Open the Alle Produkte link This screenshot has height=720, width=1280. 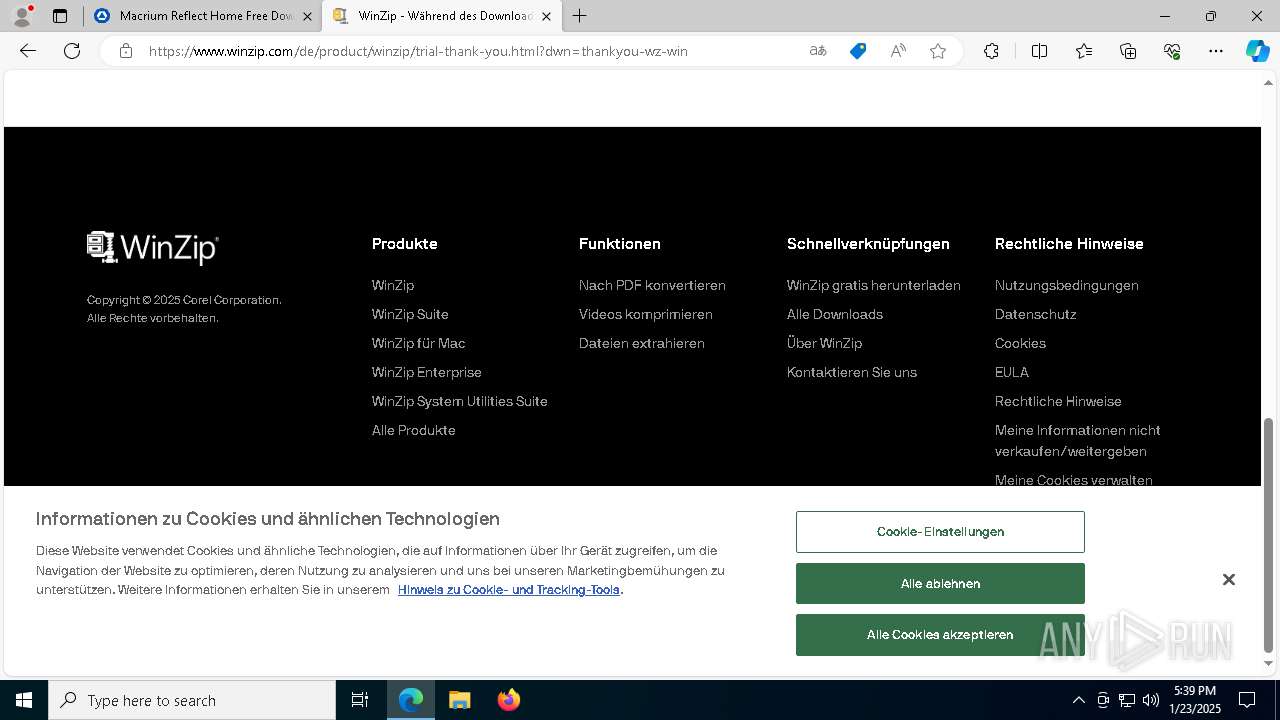click(x=413, y=430)
